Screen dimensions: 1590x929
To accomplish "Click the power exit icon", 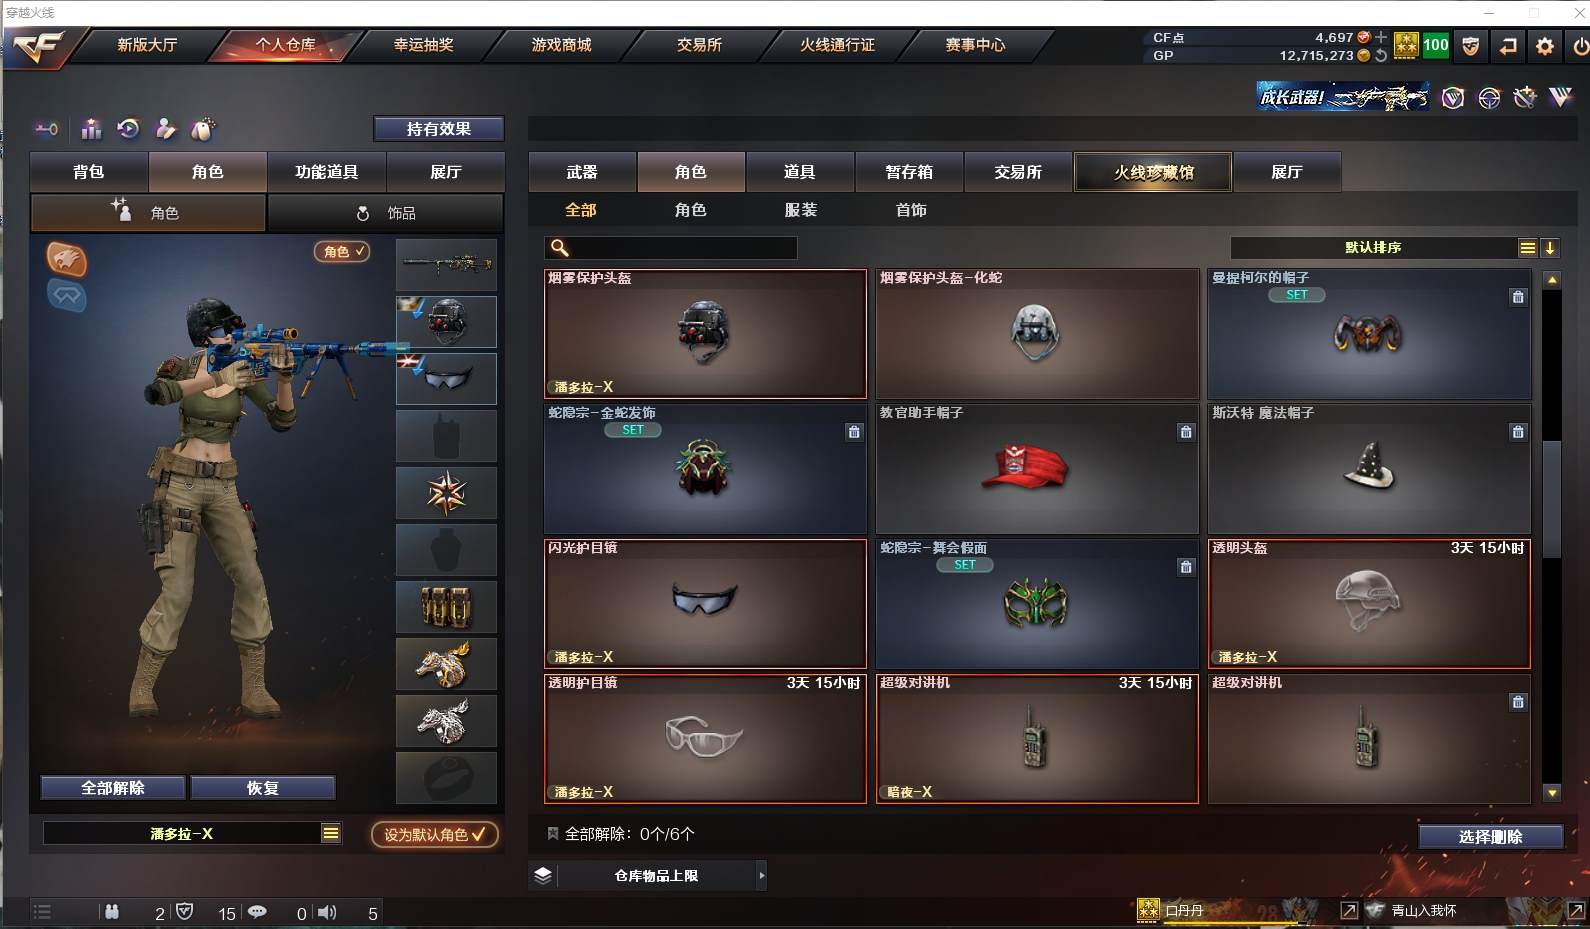I will [x=1580, y=46].
